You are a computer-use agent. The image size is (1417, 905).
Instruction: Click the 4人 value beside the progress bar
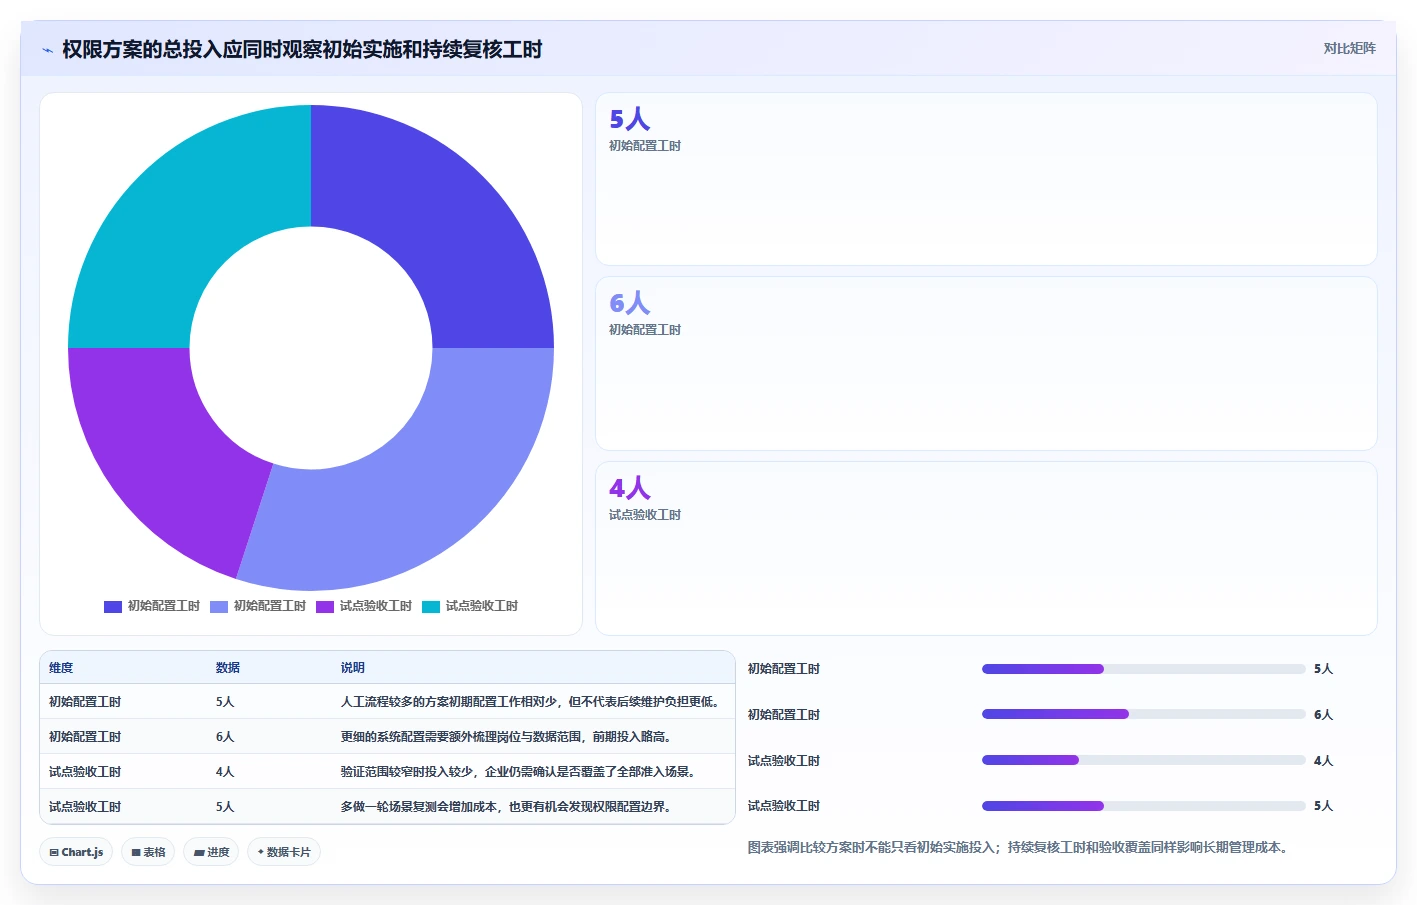(1323, 761)
